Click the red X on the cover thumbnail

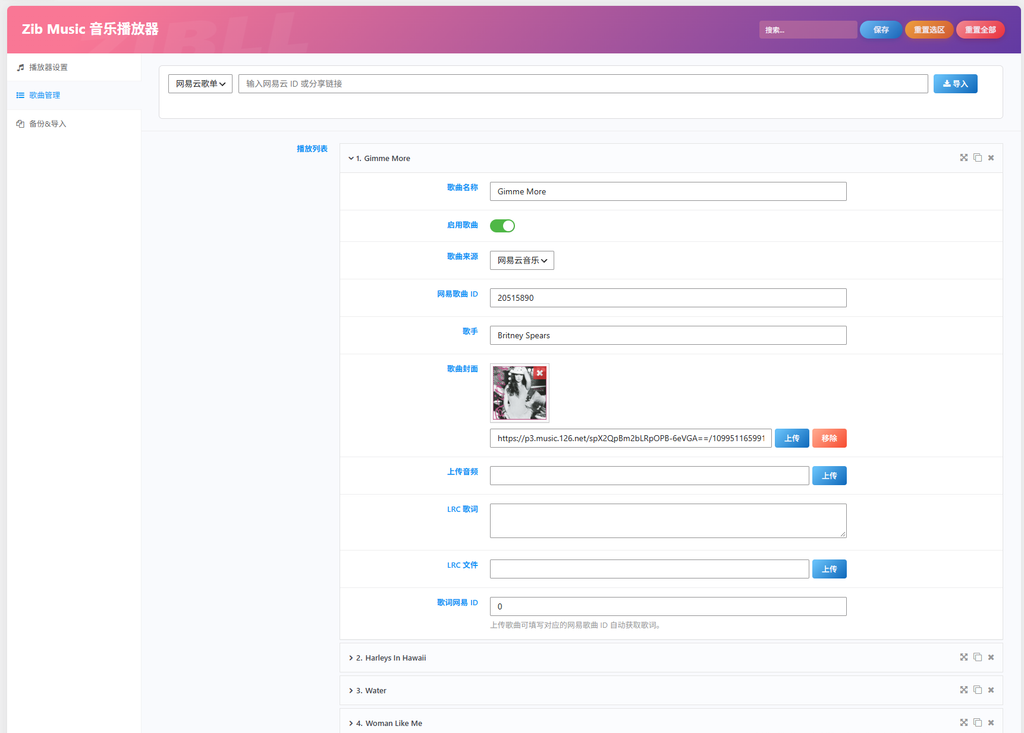[x=539, y=373]
